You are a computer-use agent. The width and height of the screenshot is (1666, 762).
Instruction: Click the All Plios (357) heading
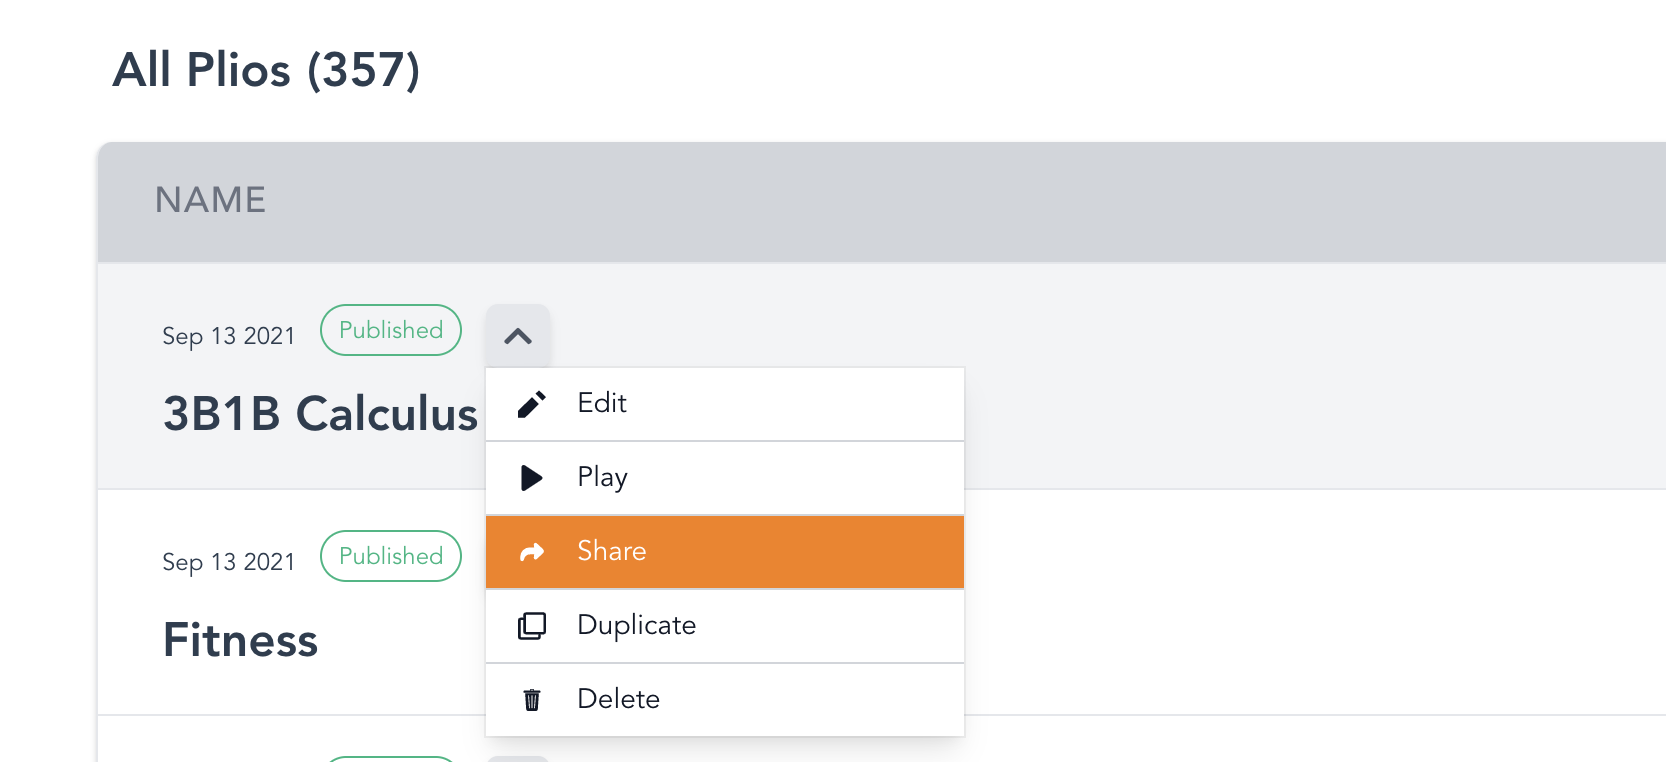click(266, 70)
